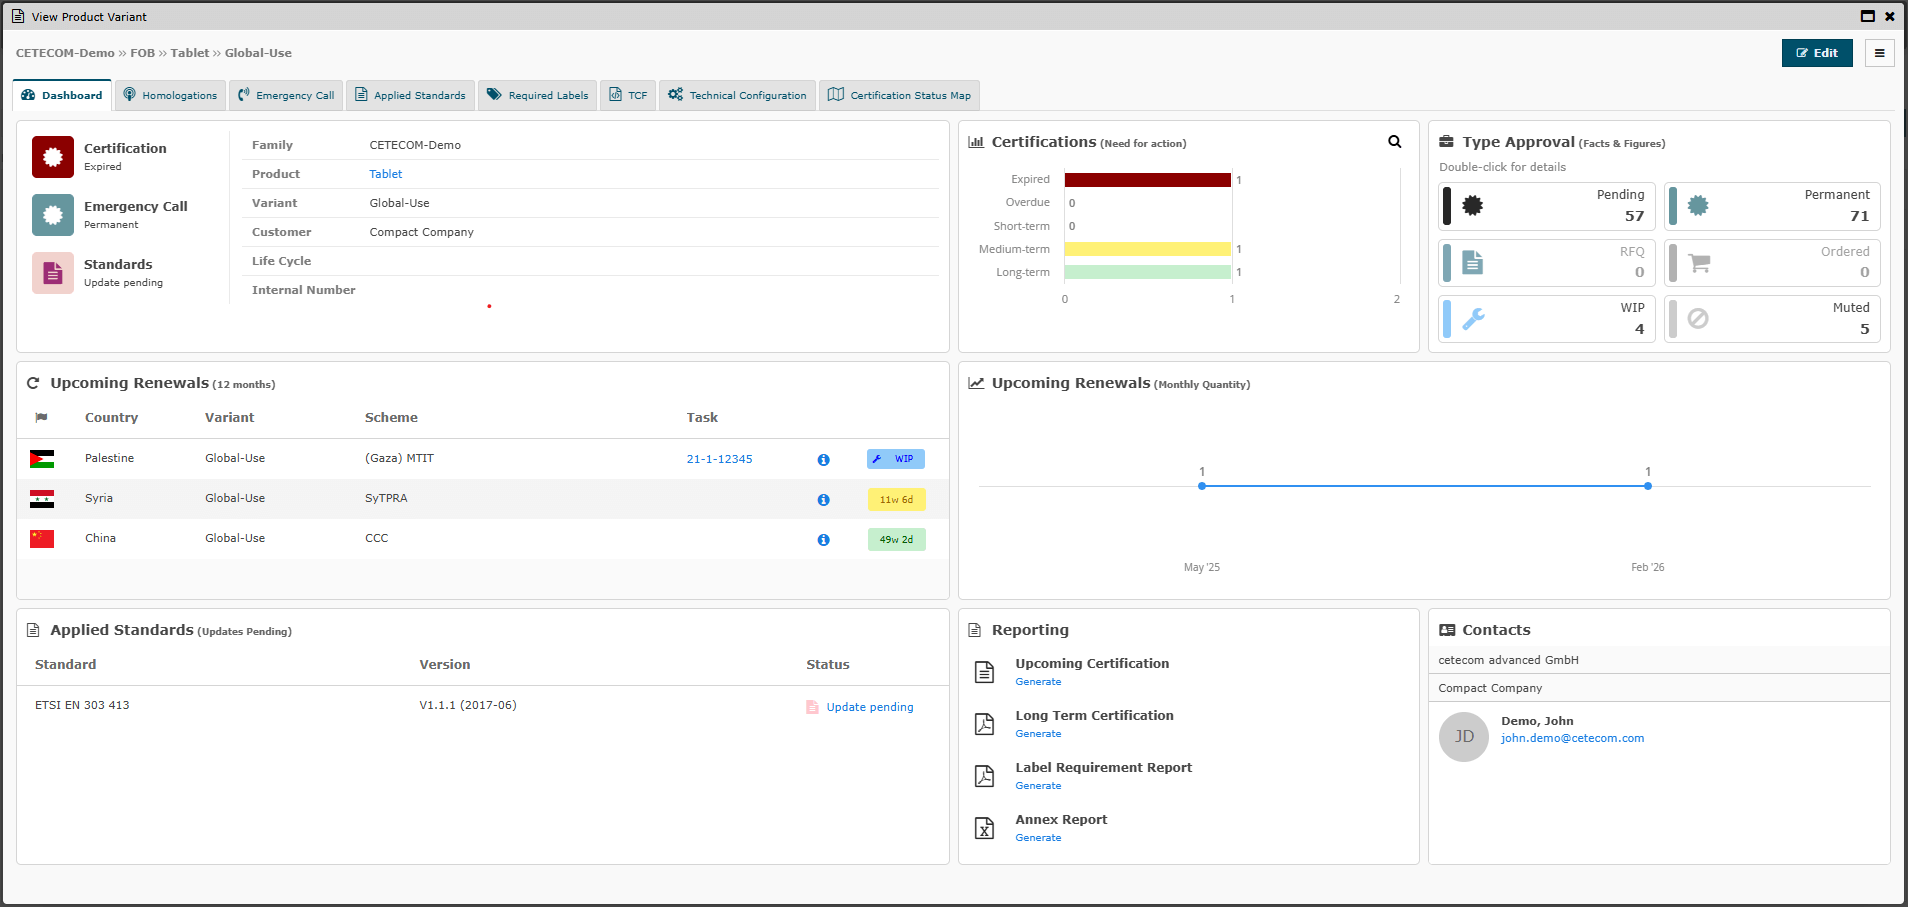Click the red Certification Expired icon
Screen dimensions: 1908x907
53,157
